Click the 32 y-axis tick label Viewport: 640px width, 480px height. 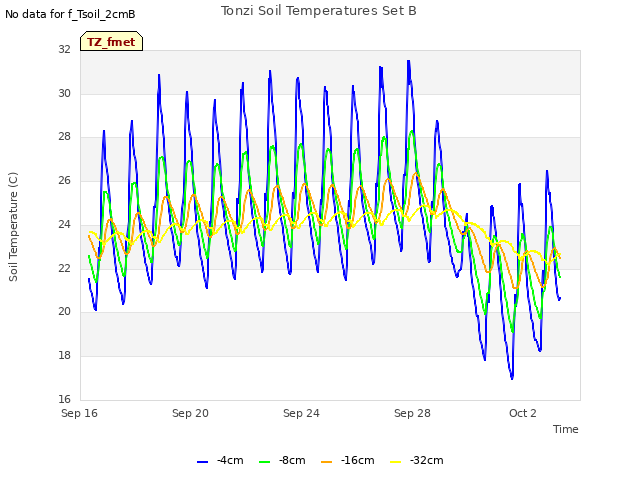click(64, 49)
